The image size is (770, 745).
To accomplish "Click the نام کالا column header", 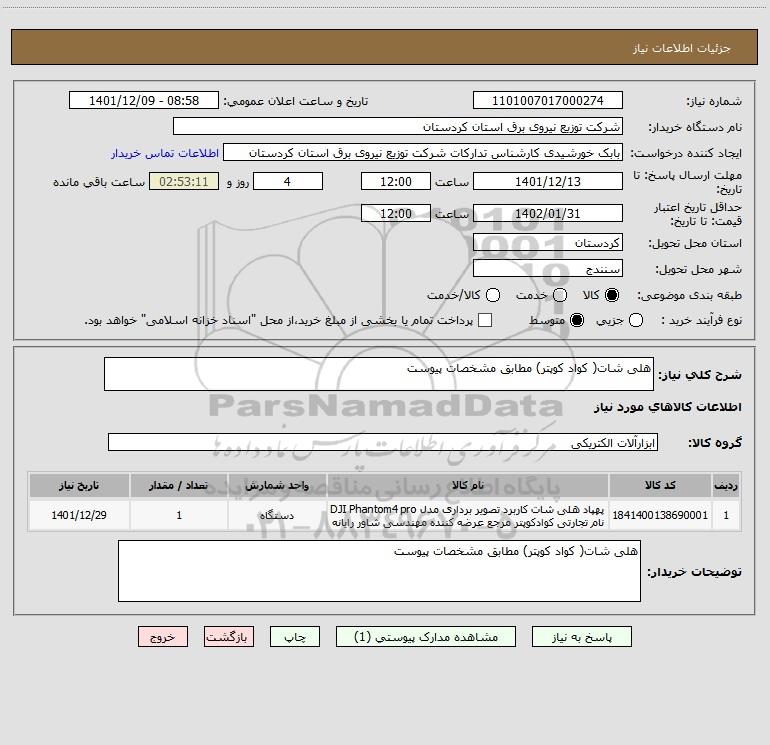I will pos(468,485).
